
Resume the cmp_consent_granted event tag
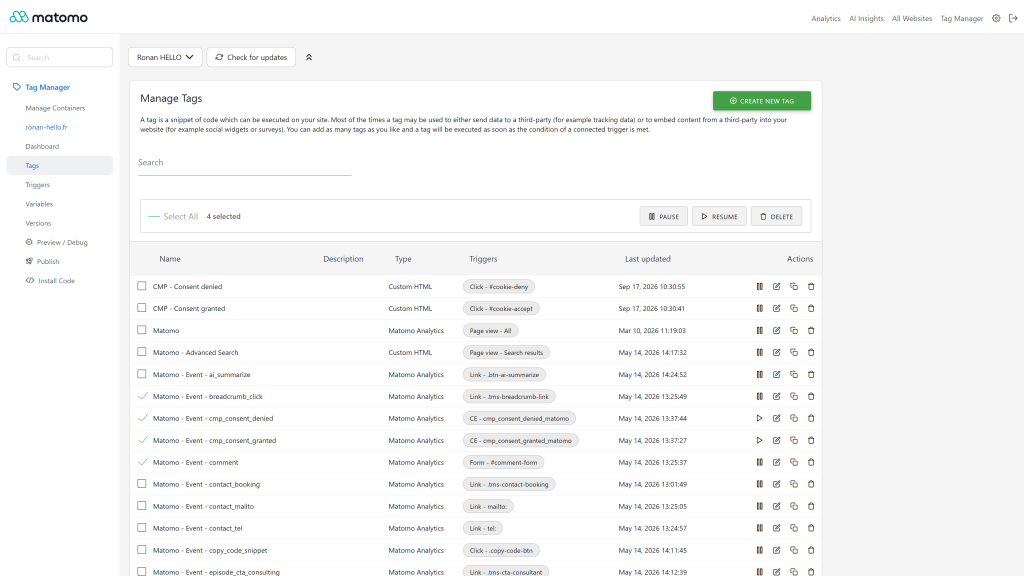[760, 440]
